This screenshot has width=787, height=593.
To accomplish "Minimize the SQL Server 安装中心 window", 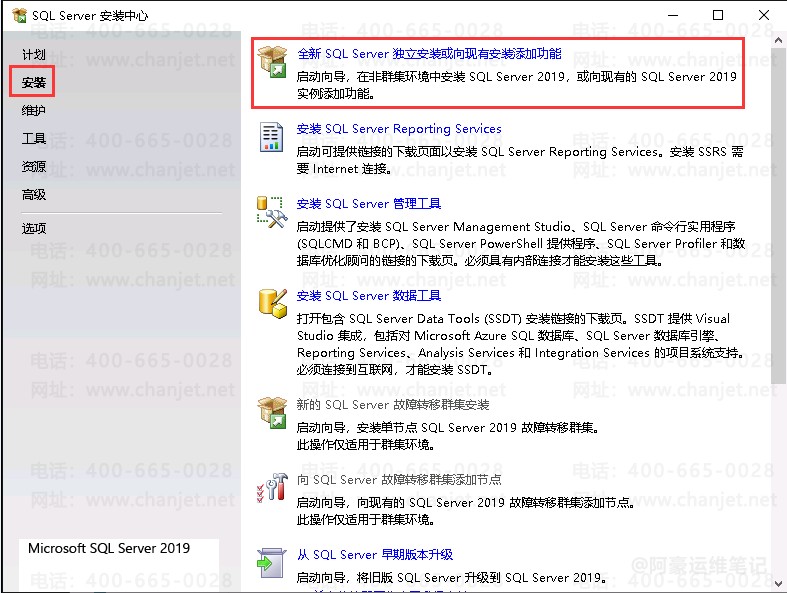I will [673, 15].
